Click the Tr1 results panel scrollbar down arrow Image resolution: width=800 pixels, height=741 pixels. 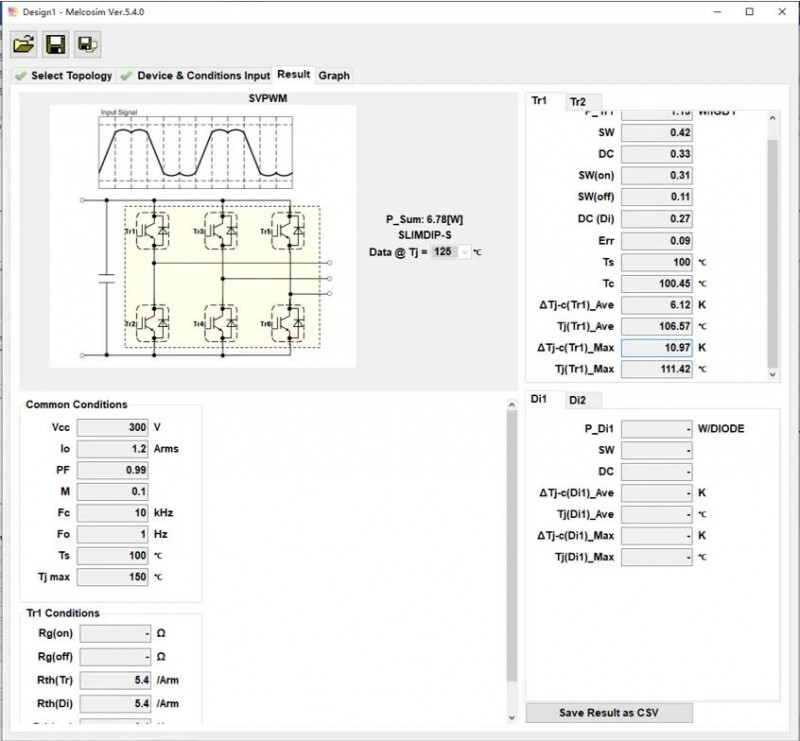[x=772, y=374]
